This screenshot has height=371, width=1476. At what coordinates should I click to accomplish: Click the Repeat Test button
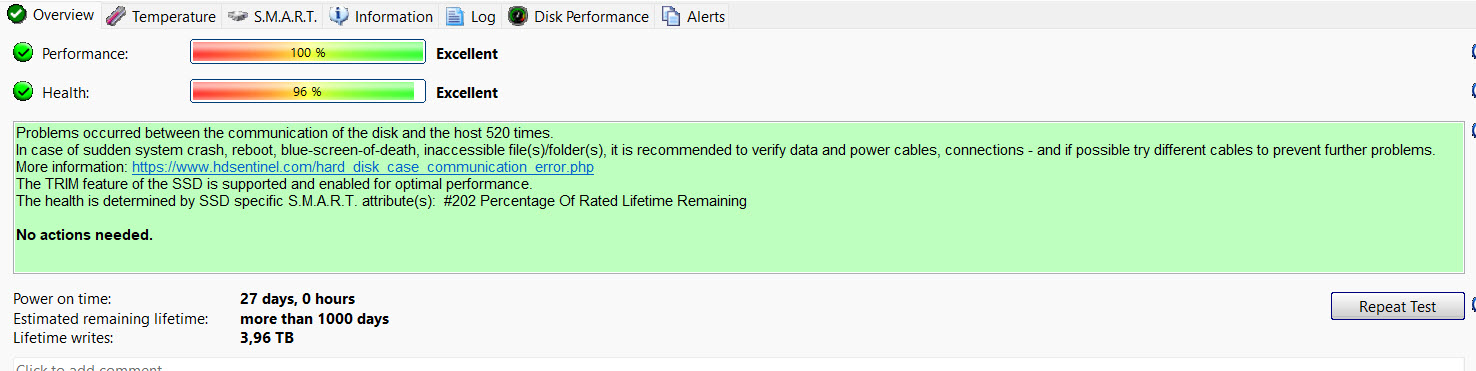pos(1397,307)
